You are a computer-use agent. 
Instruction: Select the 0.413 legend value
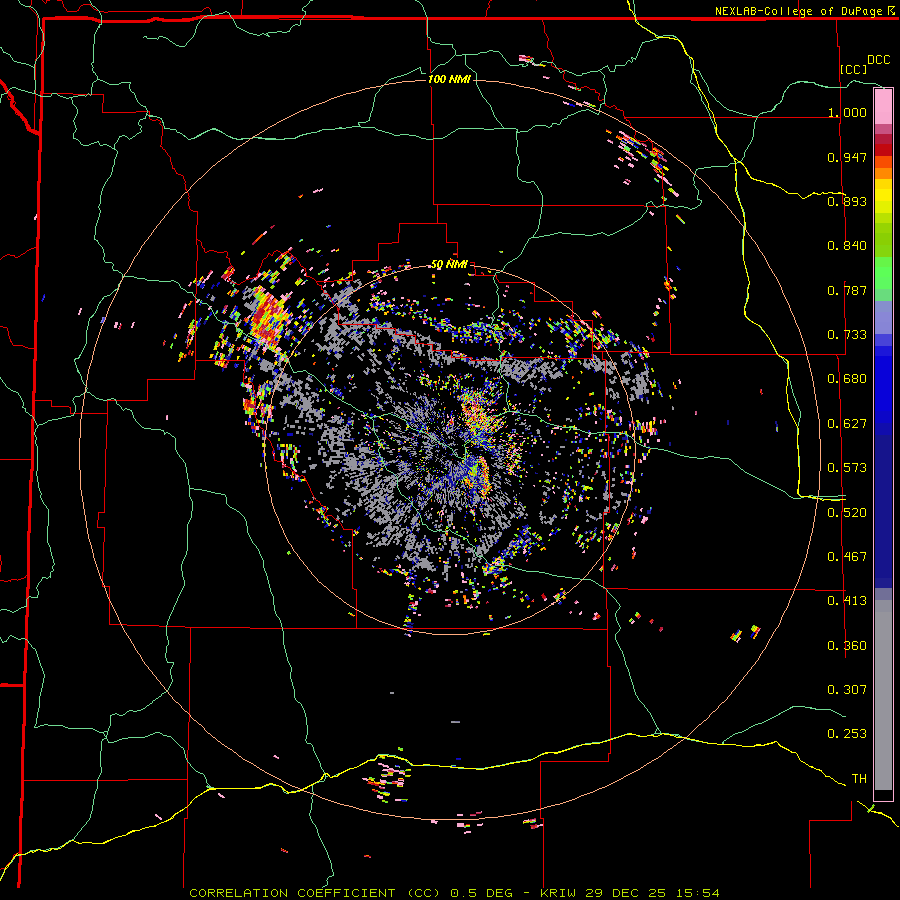[x=847, y=601]
